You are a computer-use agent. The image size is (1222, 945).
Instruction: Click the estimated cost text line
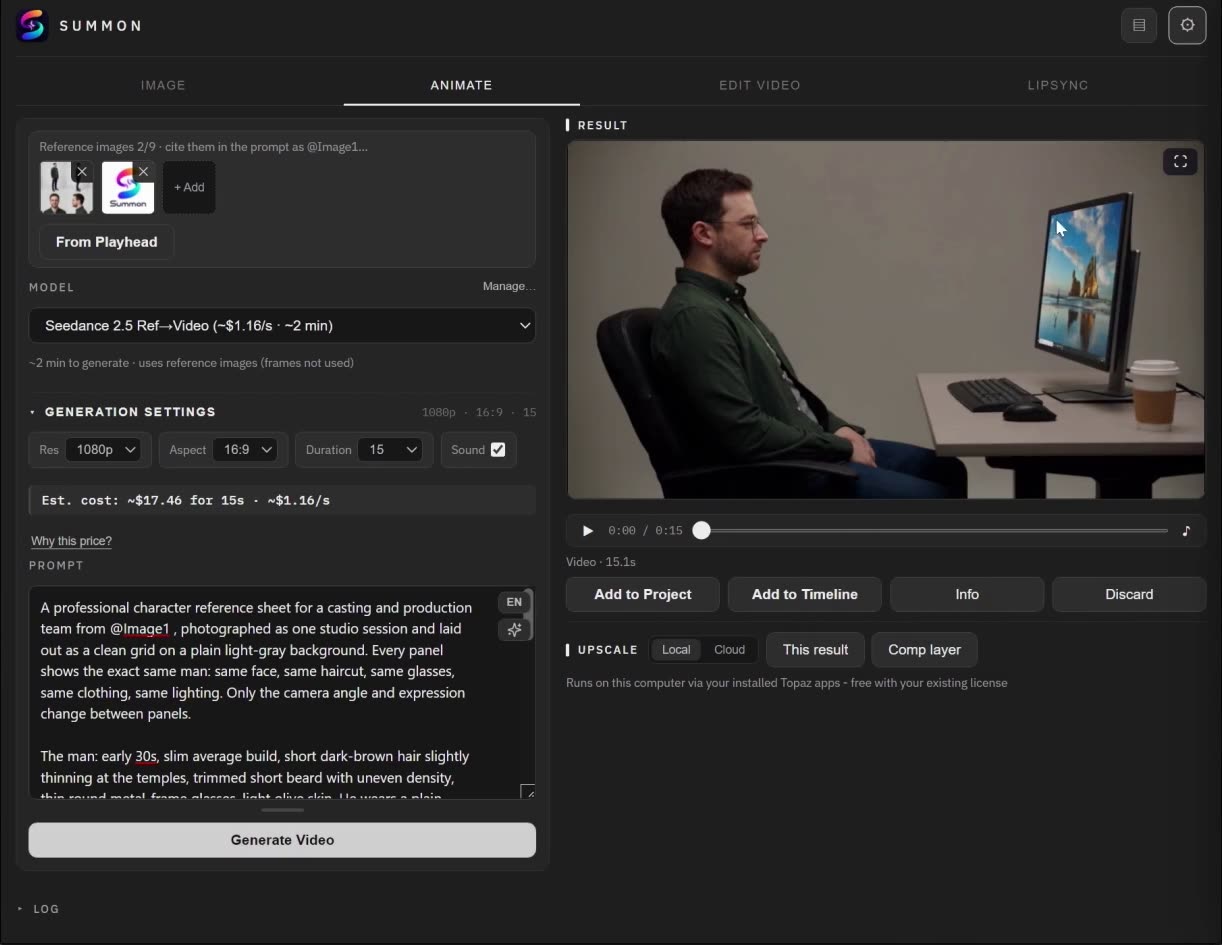(x=282, y=500)
